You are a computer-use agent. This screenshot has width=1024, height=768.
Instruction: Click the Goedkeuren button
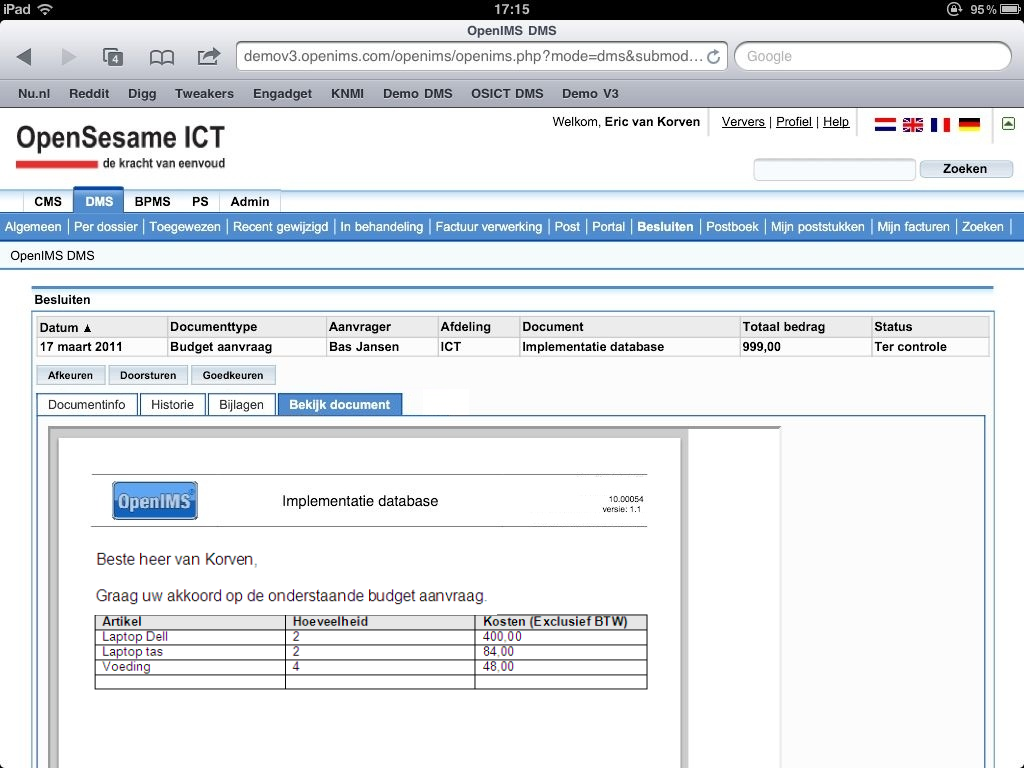[x=232, y=376]
